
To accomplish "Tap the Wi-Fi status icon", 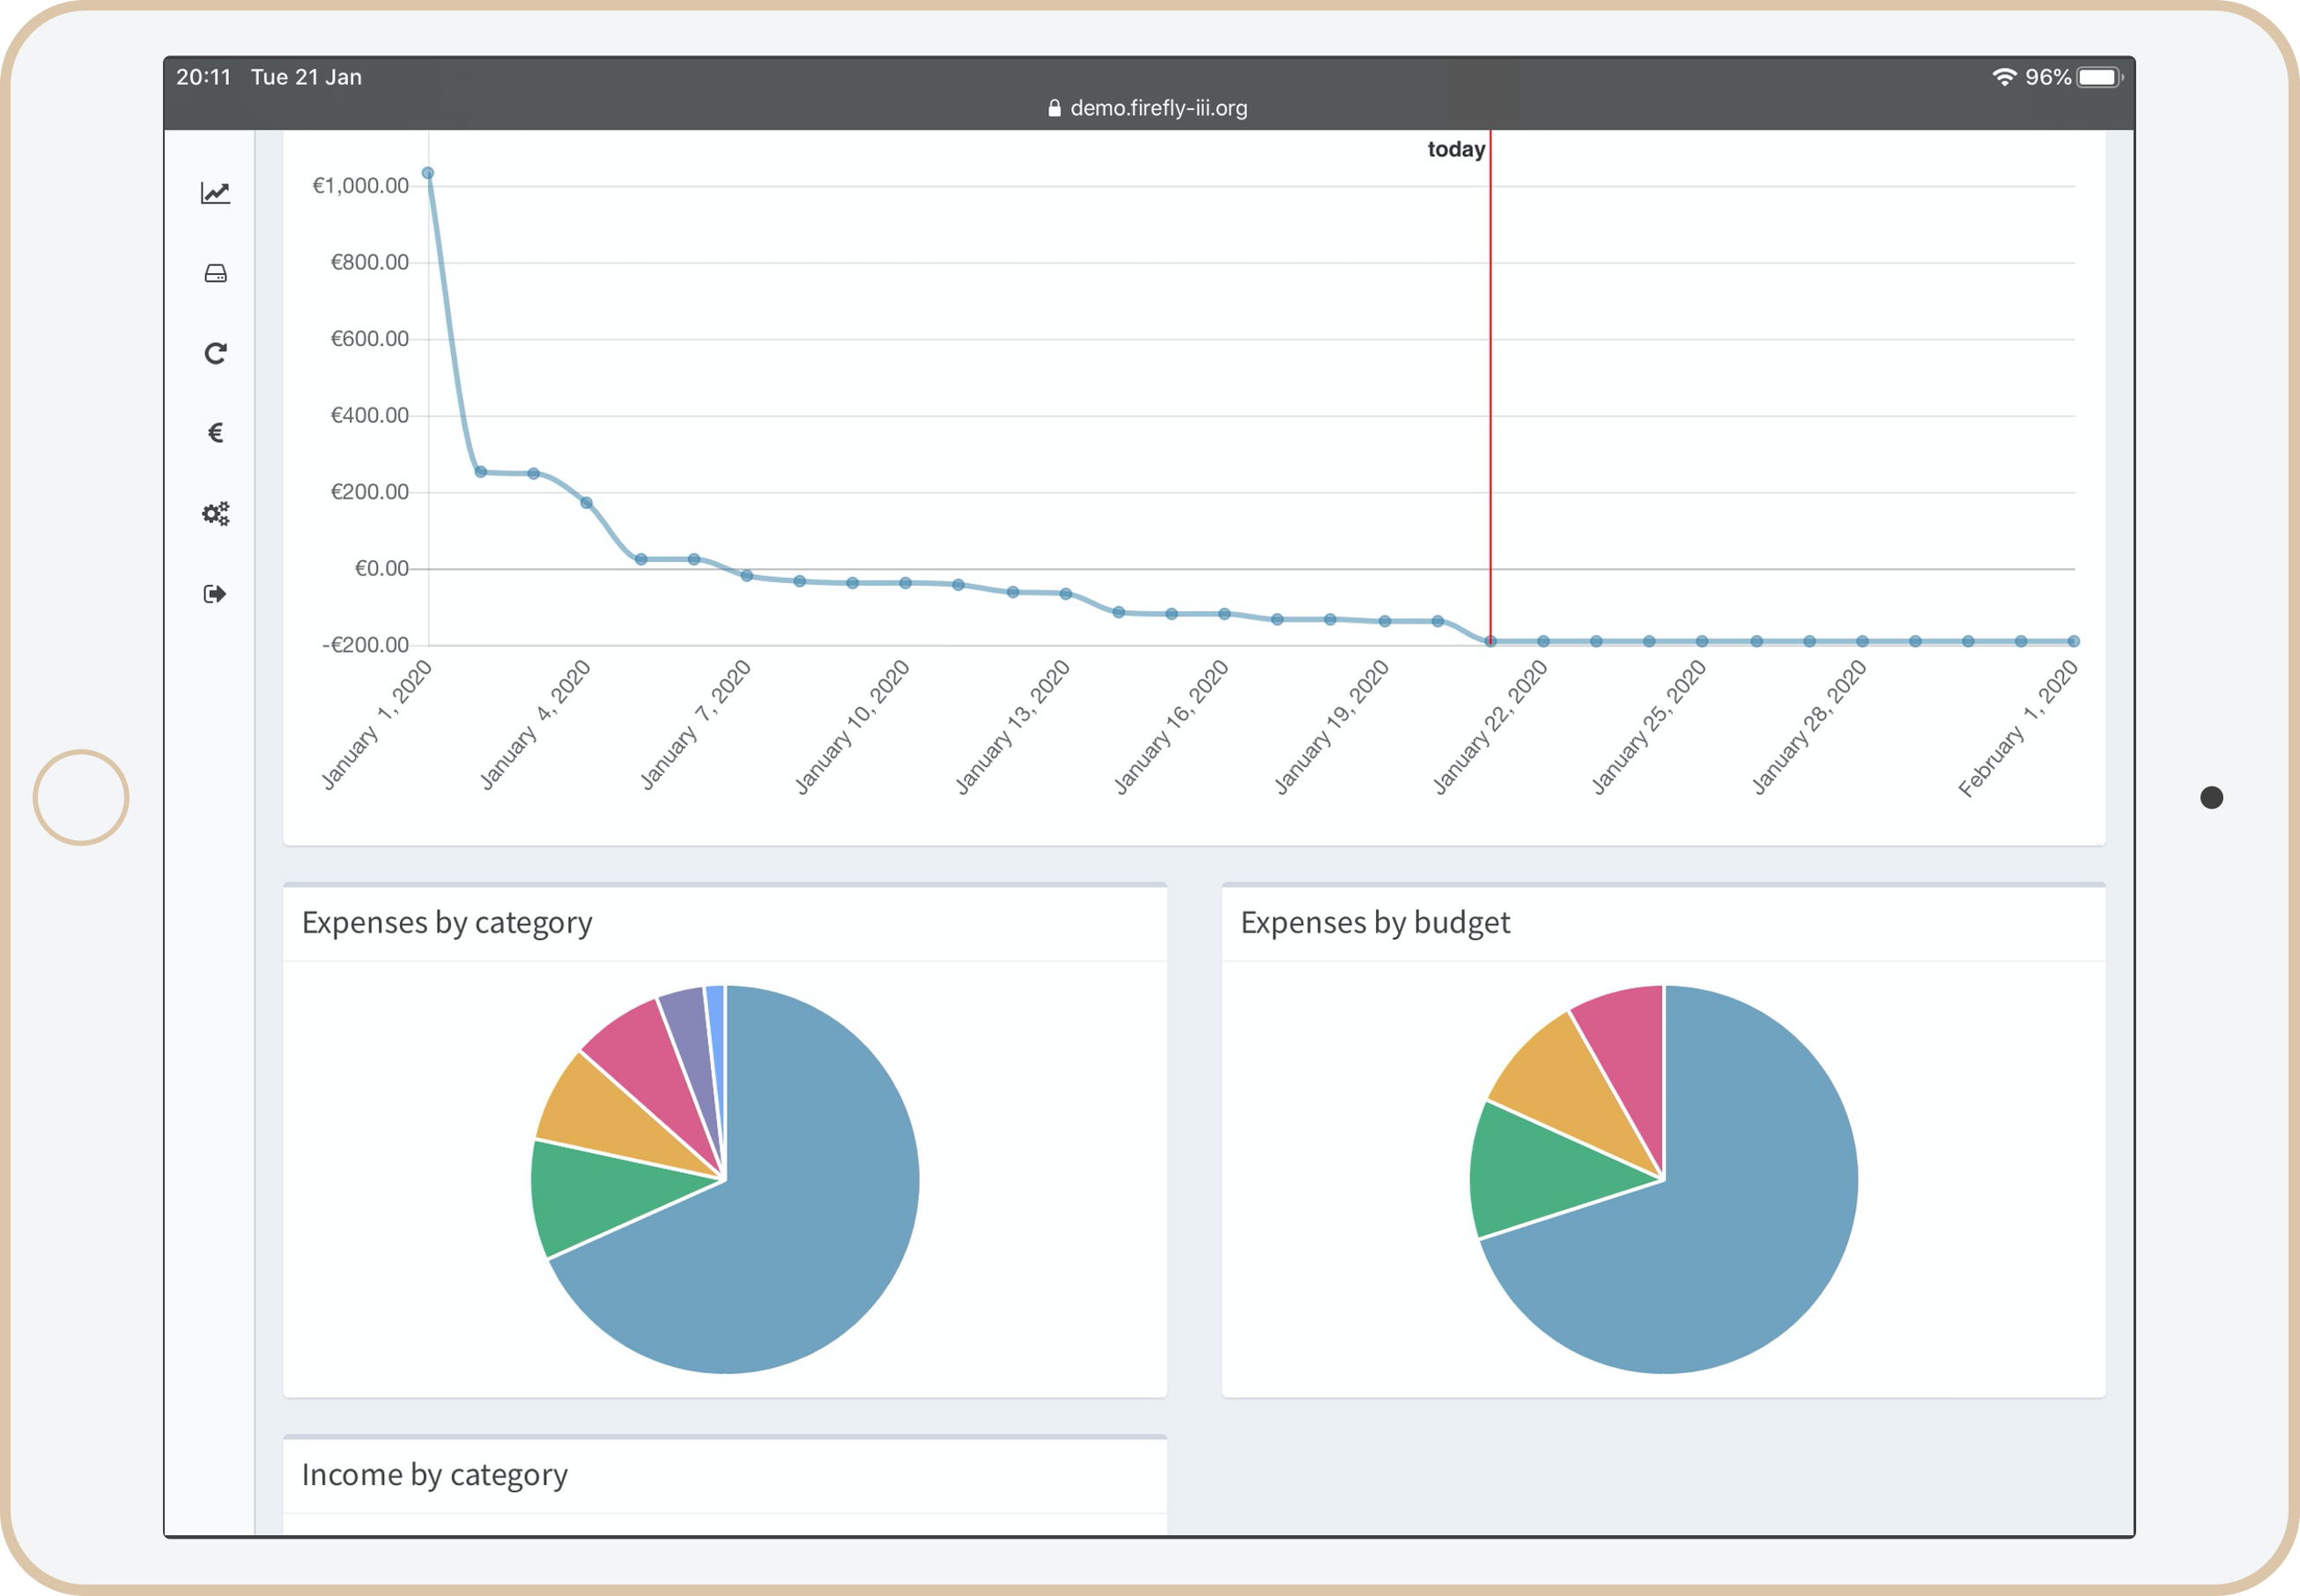I will pos(2003,77).
